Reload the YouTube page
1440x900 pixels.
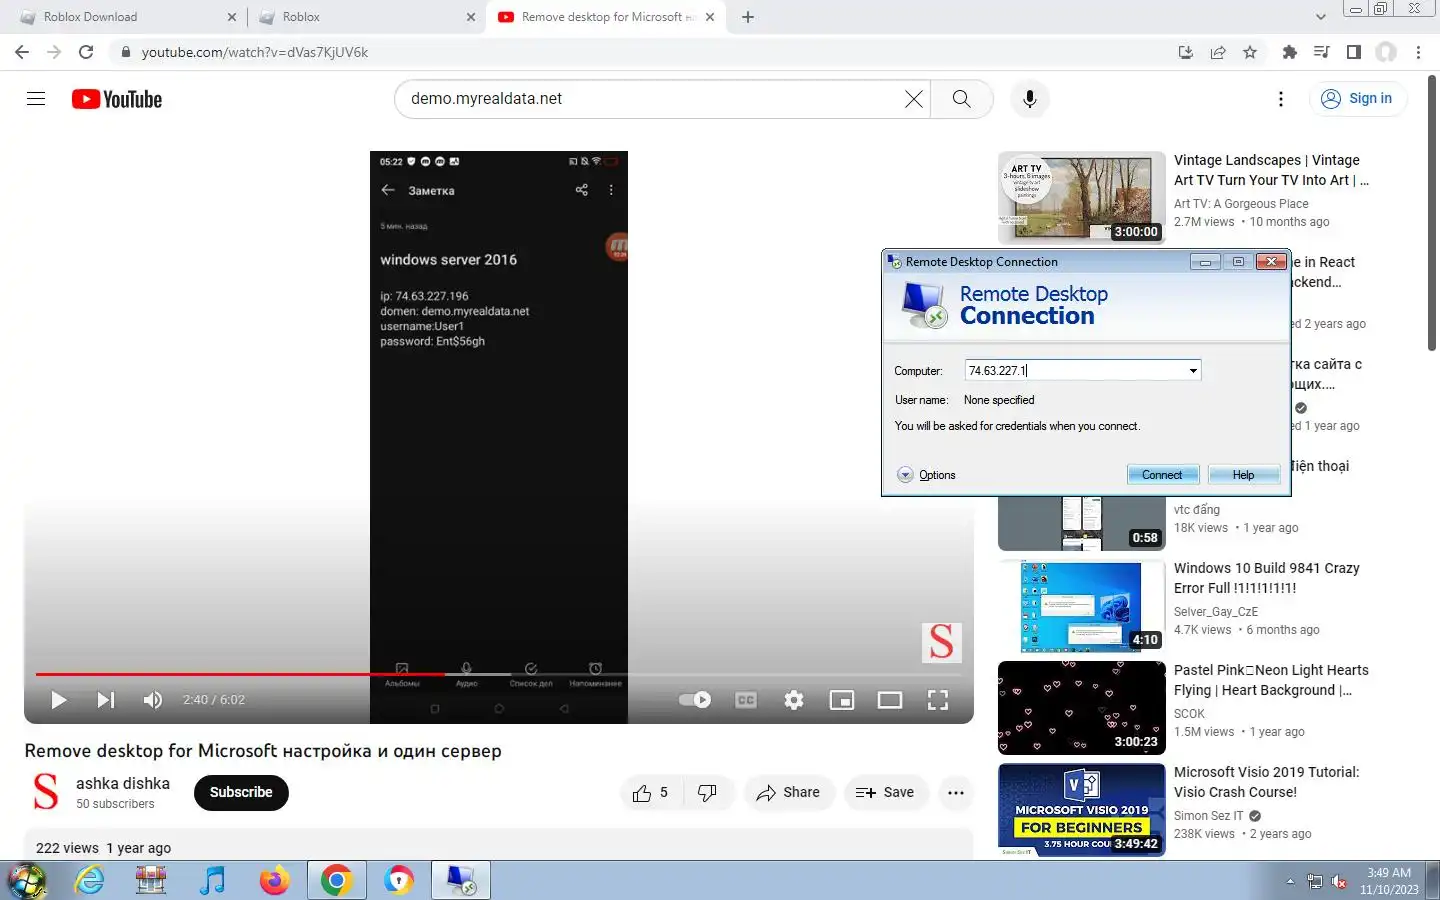[86, 52]
